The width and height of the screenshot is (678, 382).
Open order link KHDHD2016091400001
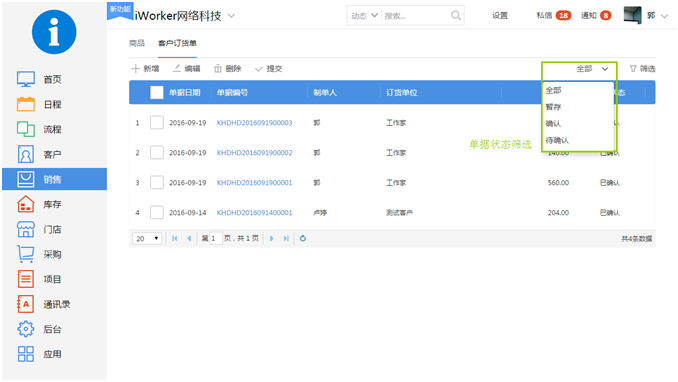click(254, 213)
